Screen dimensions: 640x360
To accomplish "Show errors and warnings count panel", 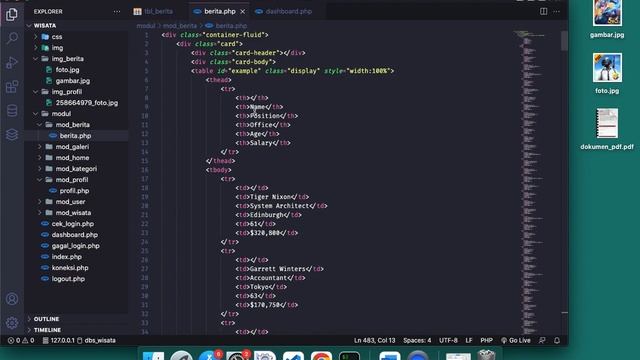I will coord(21,340).
